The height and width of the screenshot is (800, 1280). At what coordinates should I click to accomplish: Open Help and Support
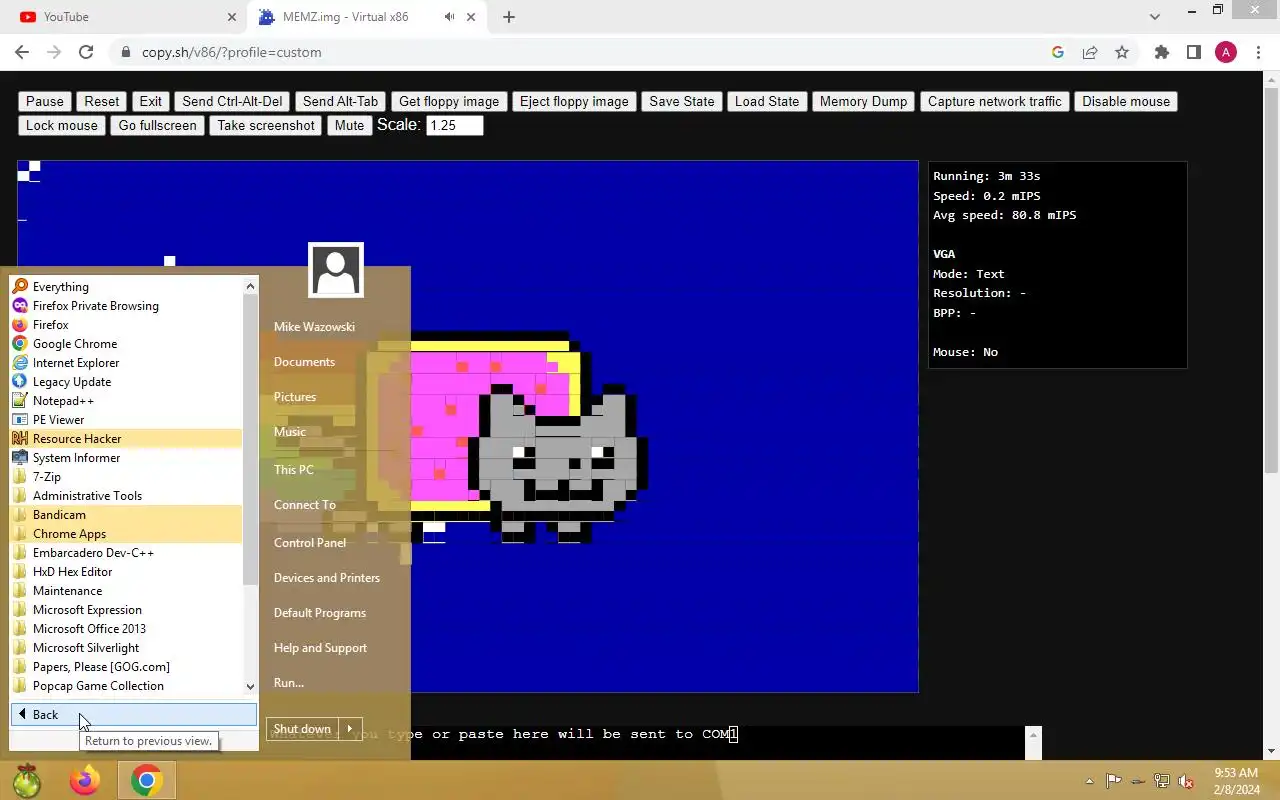(x=320, y=648)
